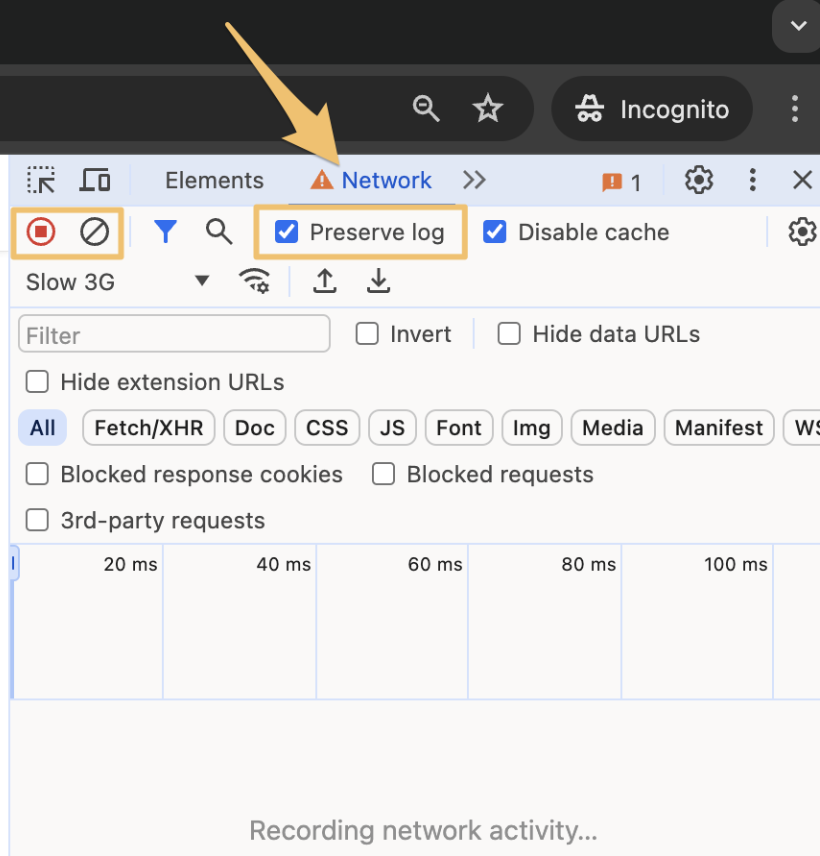The image size is (820, 856).
Task: Click the 100 ms timeline marker
Action: 735,564
